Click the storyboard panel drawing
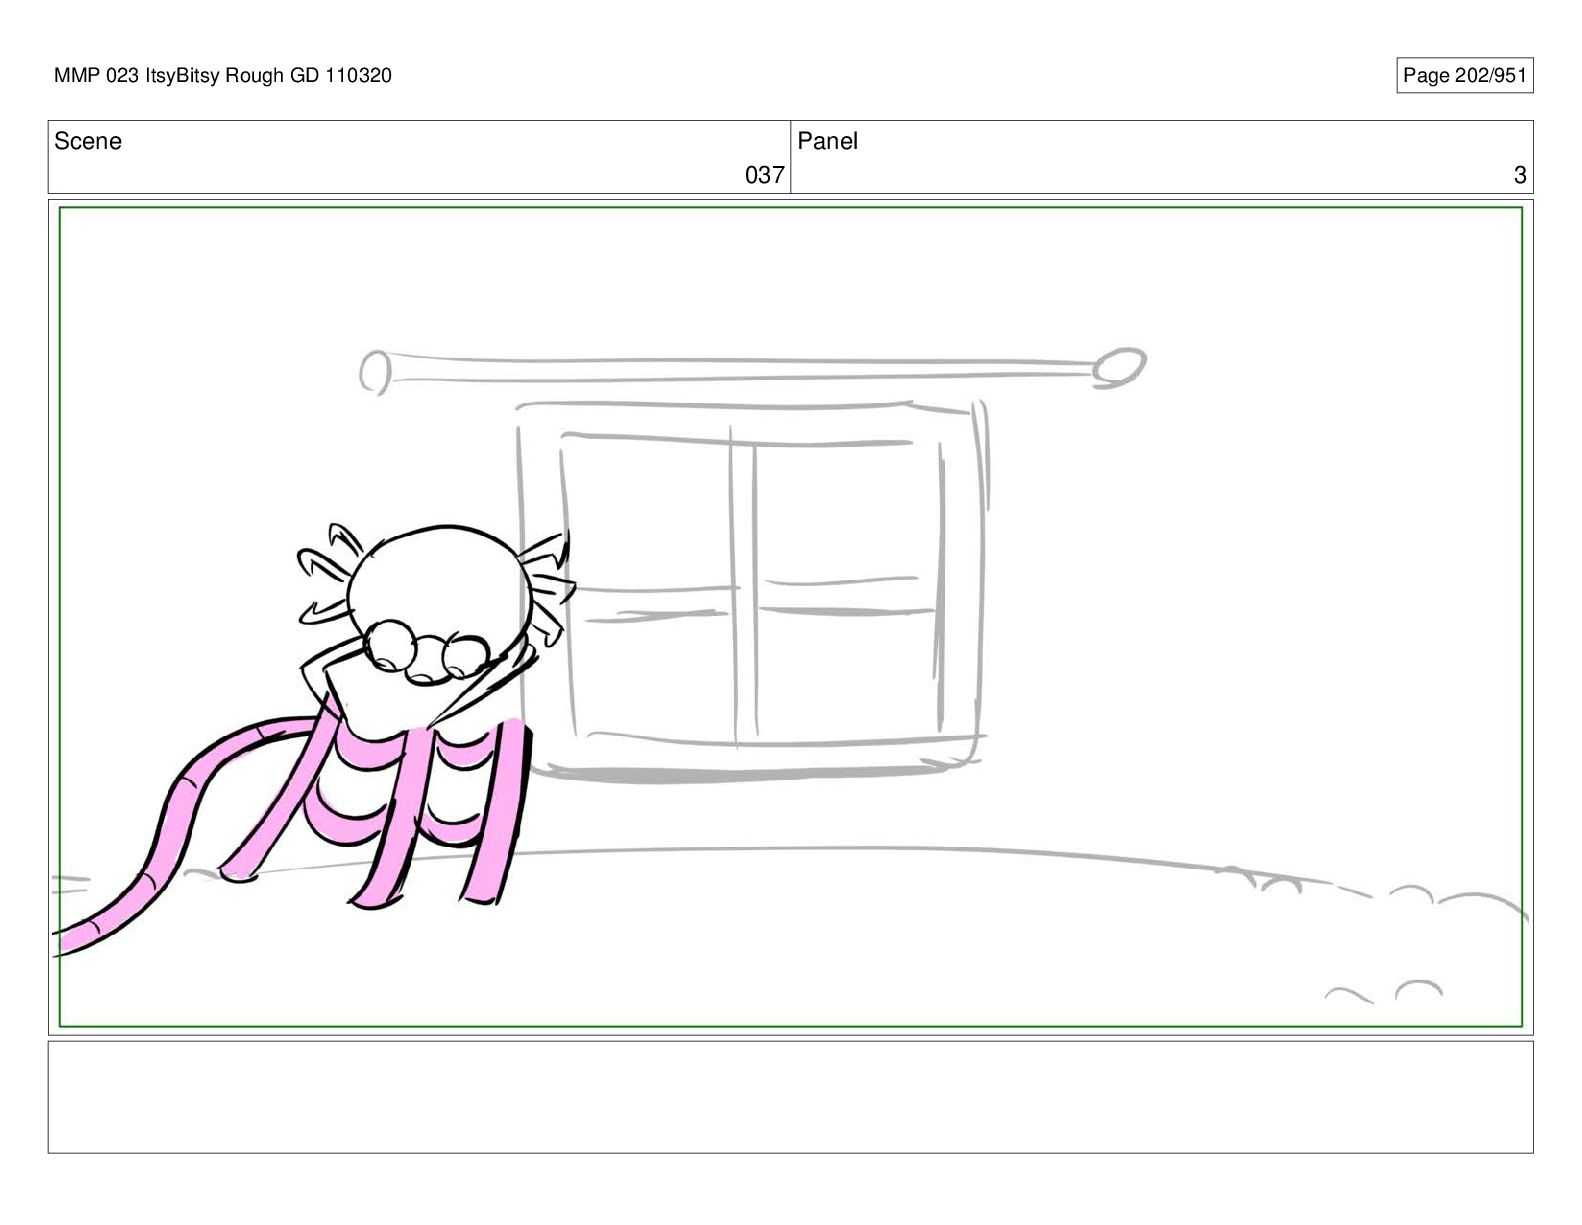 (x=791, y=617)
